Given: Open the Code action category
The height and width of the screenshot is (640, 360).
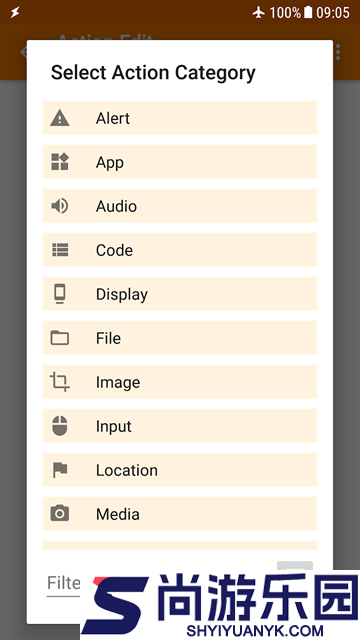Looking at the screenshot, I should click(180, 250).
